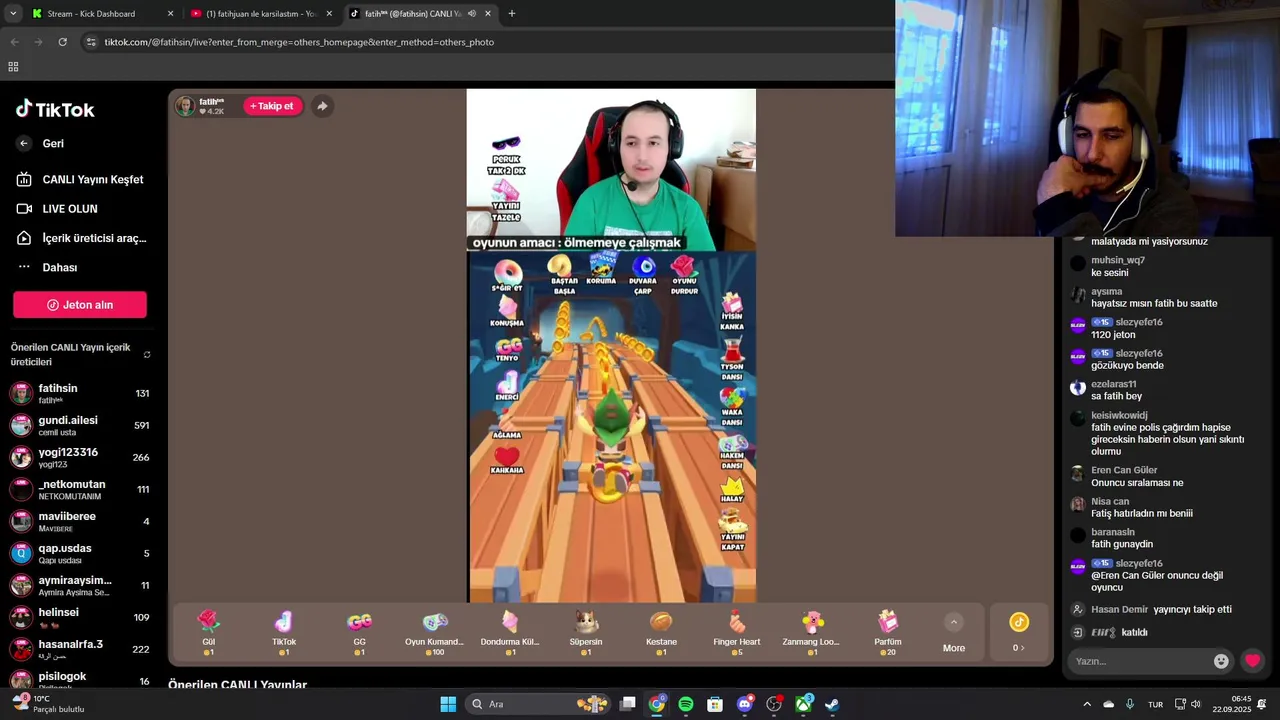Screen dimensions: 1280x720
Task: Select LIVE OLUN menu item
Action: 58,209
